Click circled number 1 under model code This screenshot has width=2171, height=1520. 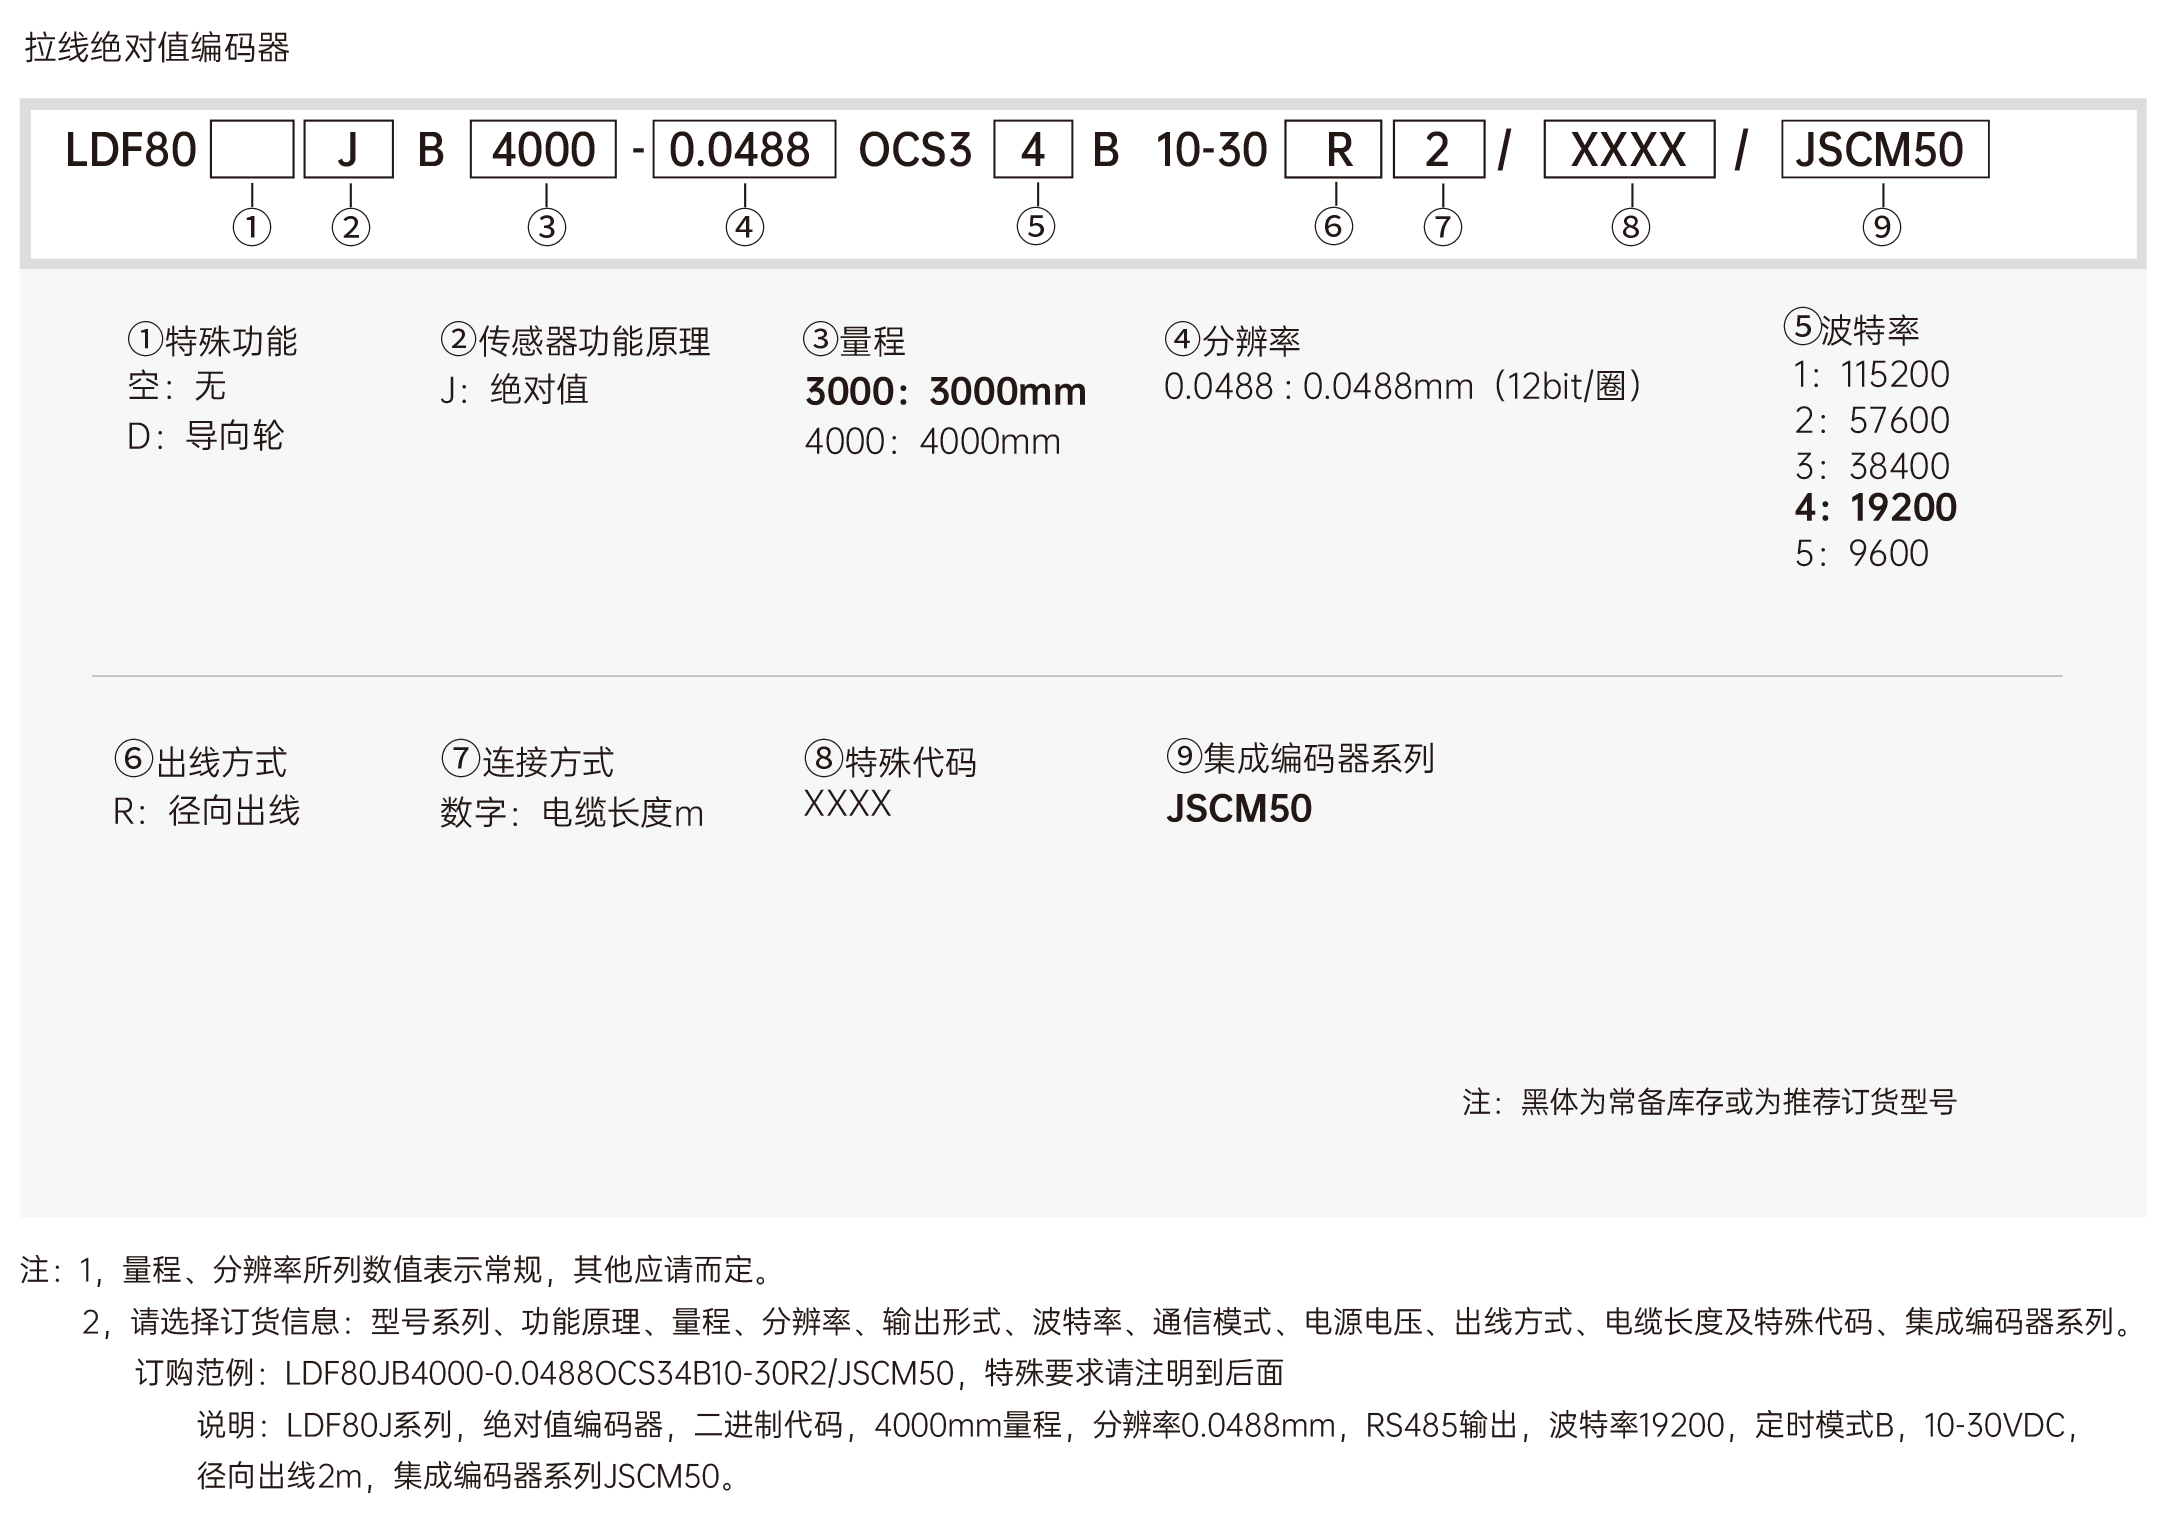tap(252, 227)
